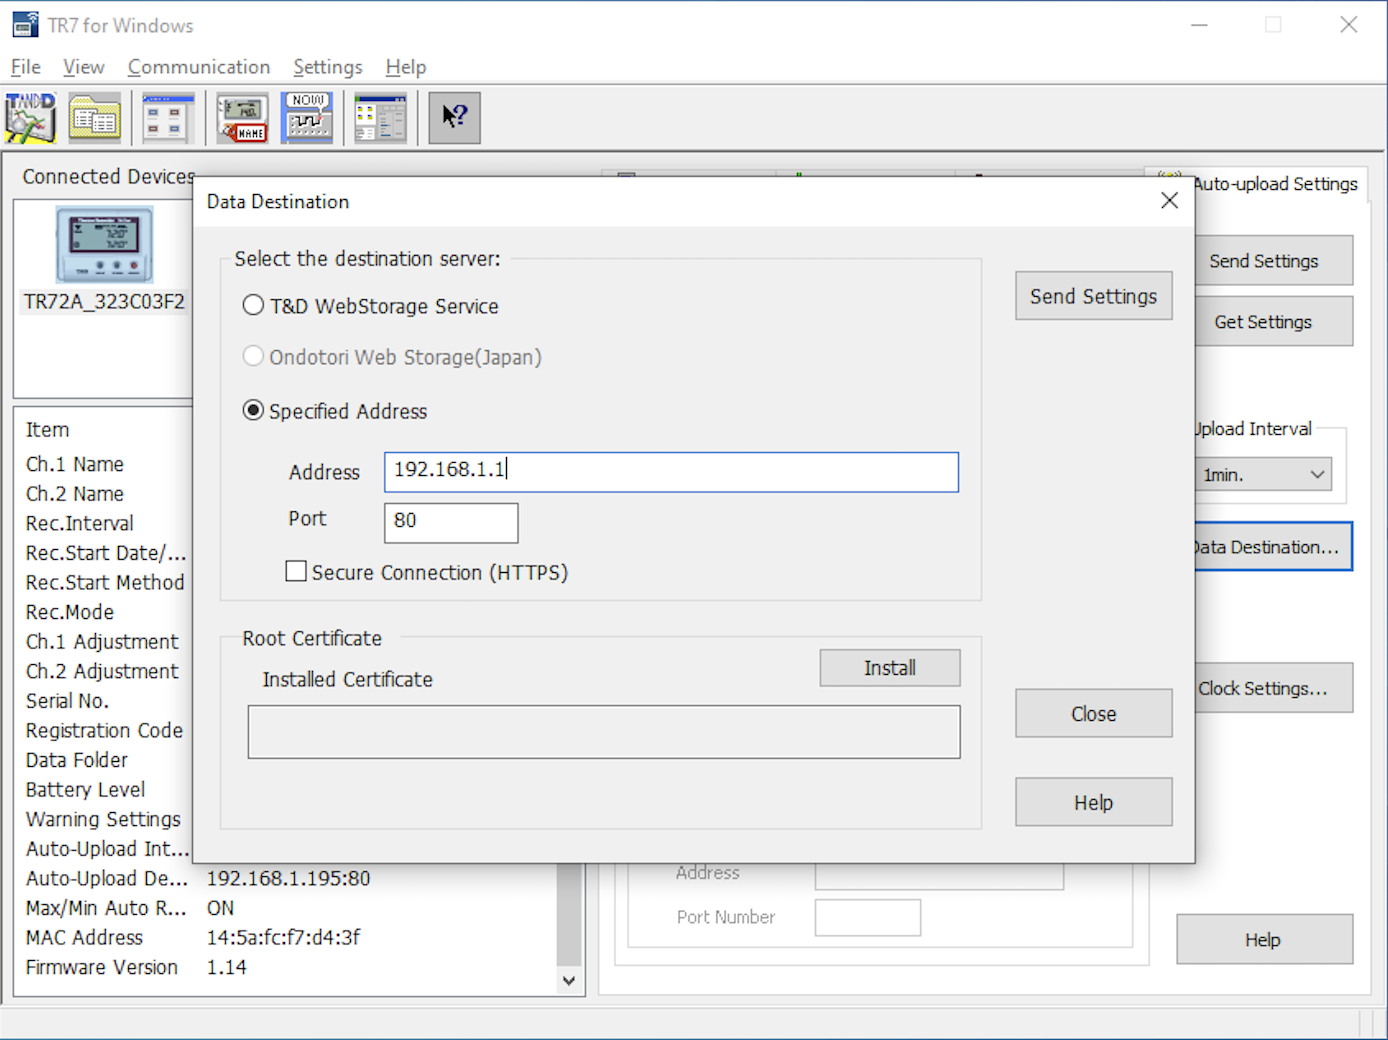The width and height of the screenshot is (1388, 1040).
Task: Click the Item column header
Action: [47, 430]
